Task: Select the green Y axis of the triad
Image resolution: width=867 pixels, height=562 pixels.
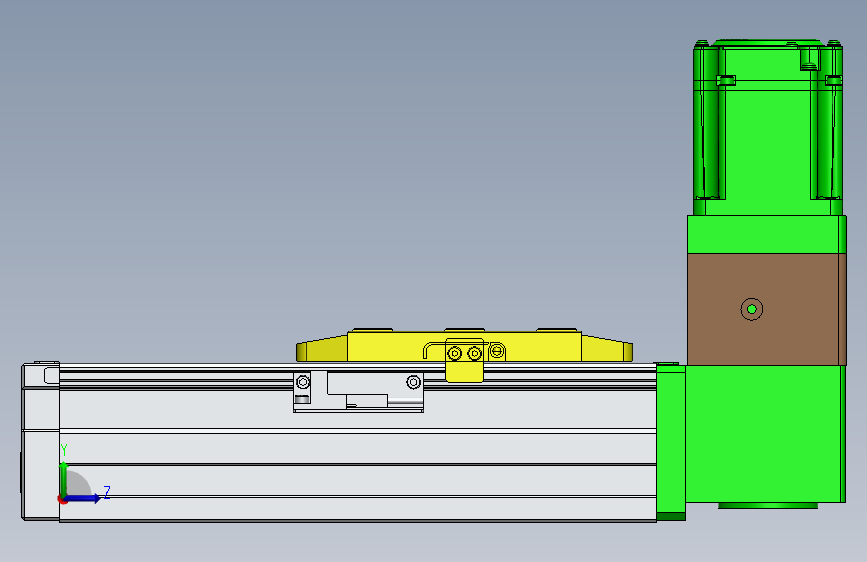Action: coord(64,480)
